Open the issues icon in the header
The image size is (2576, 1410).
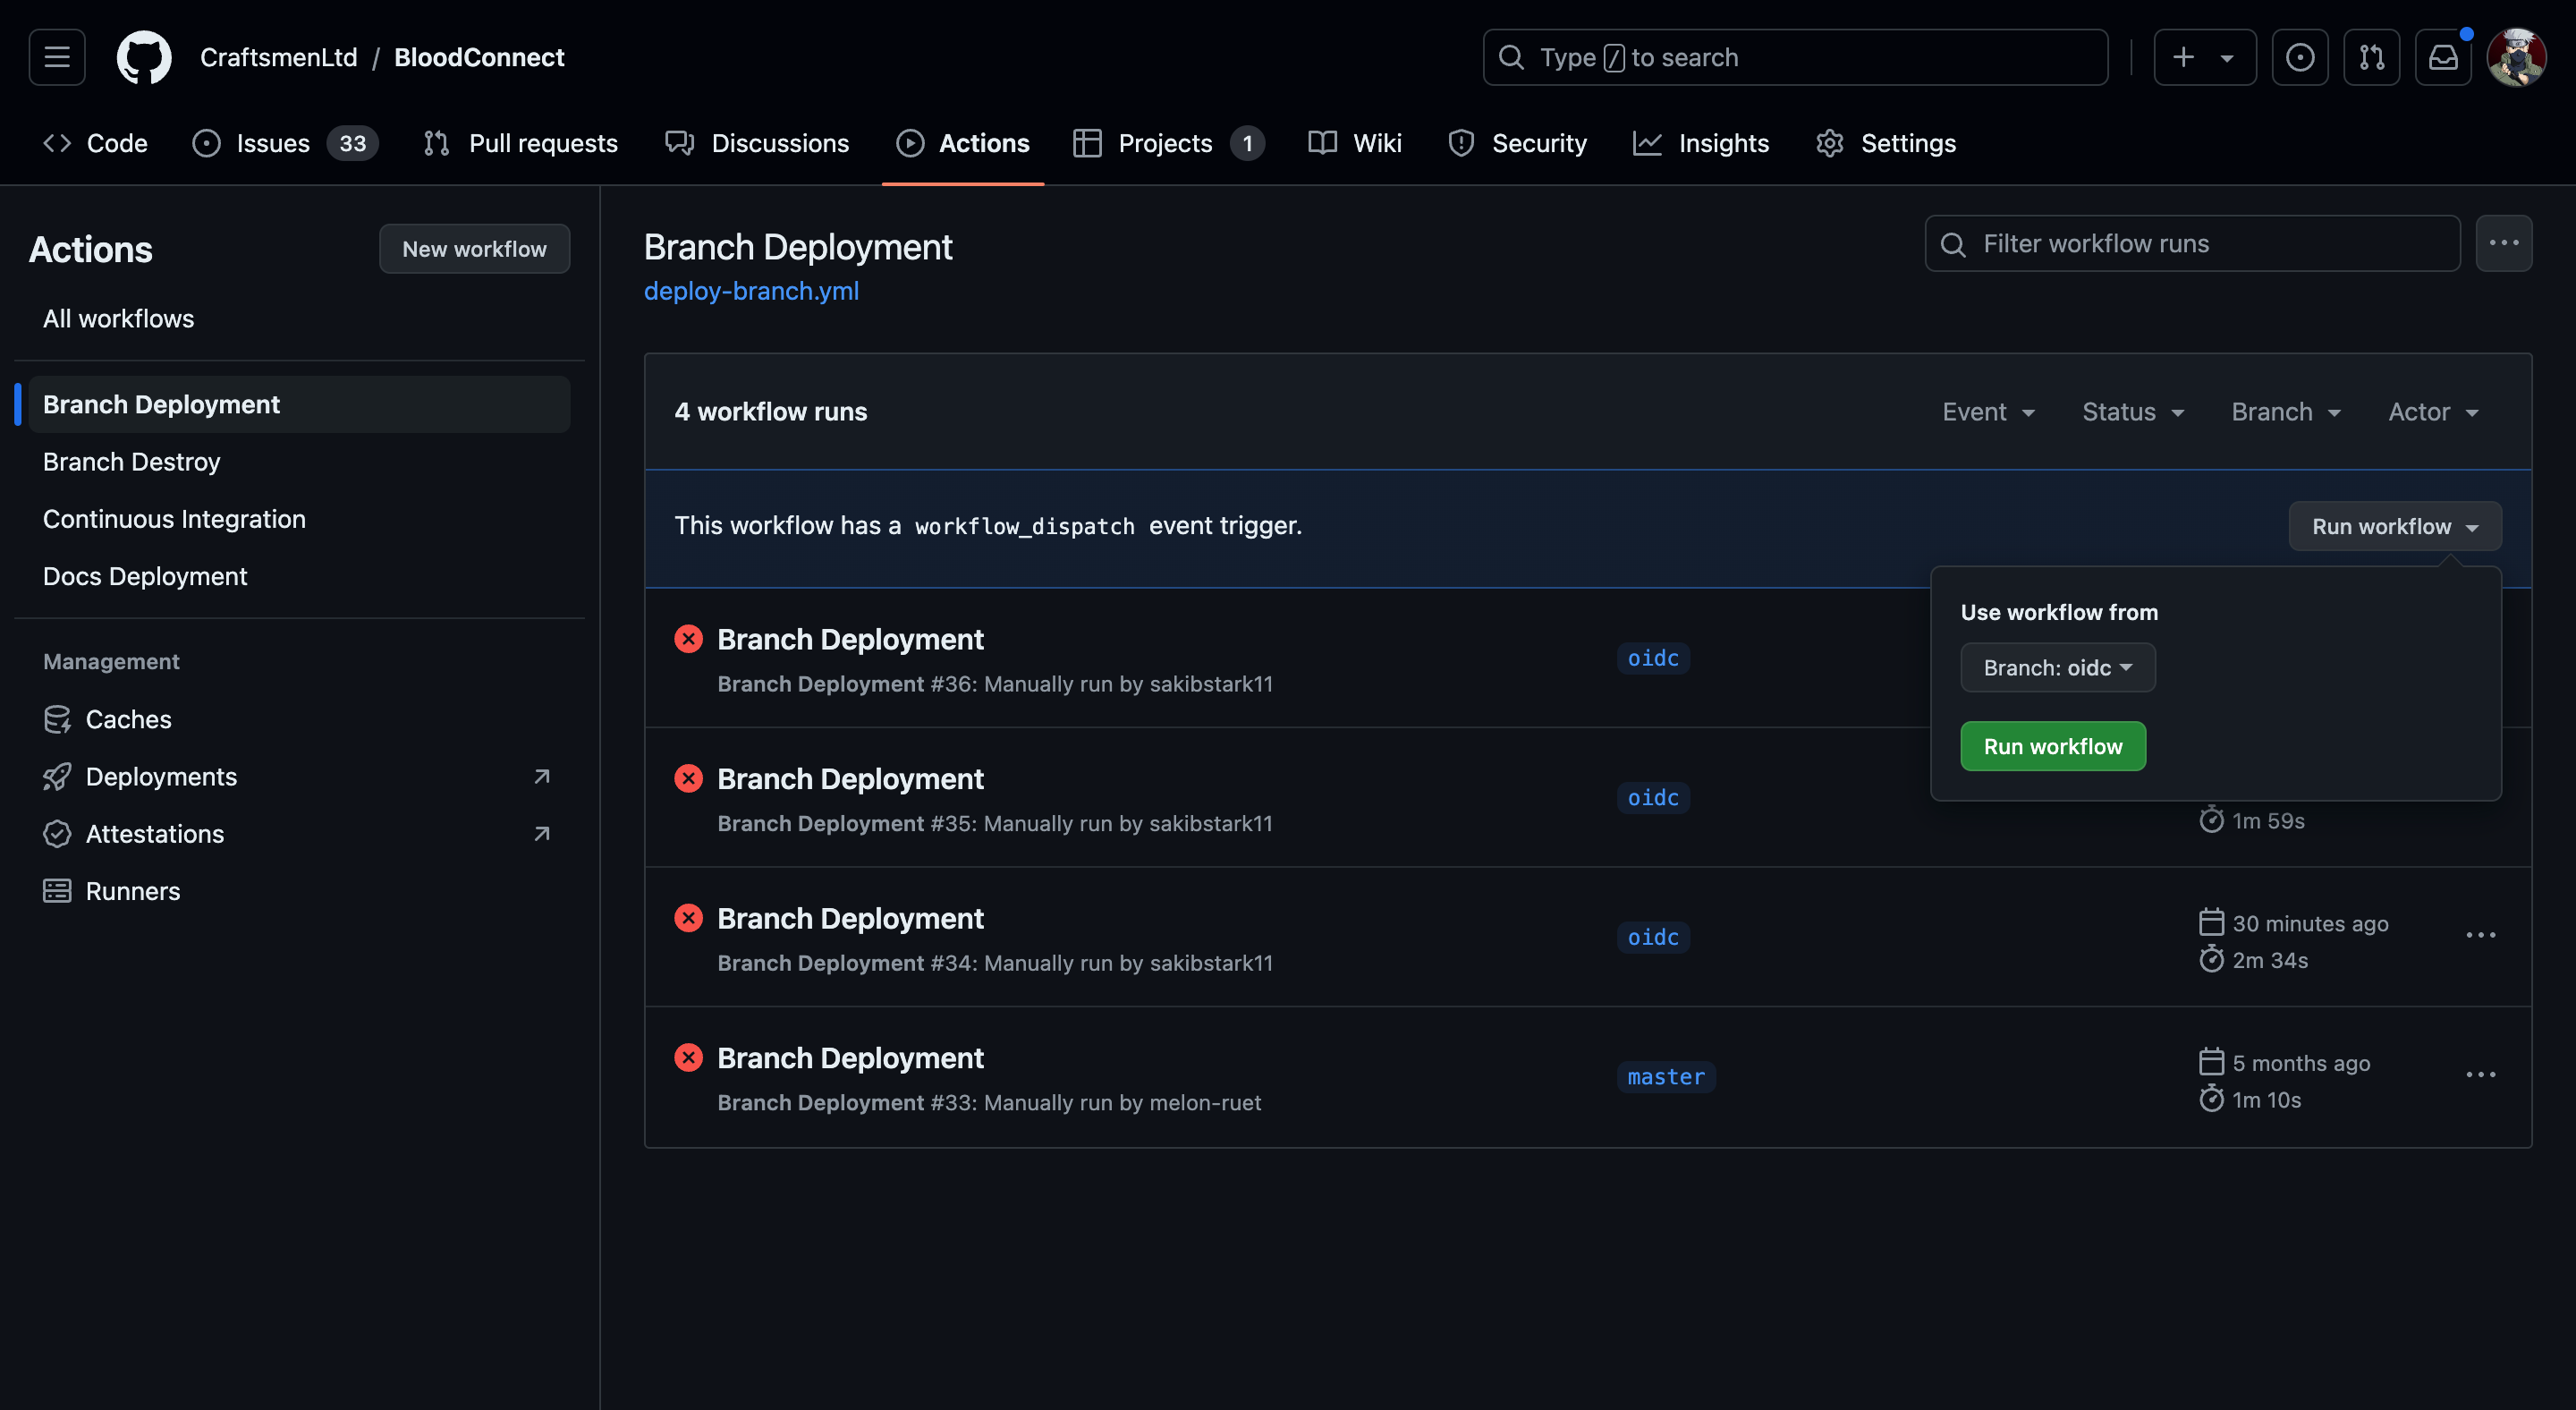pos(2300,57)
